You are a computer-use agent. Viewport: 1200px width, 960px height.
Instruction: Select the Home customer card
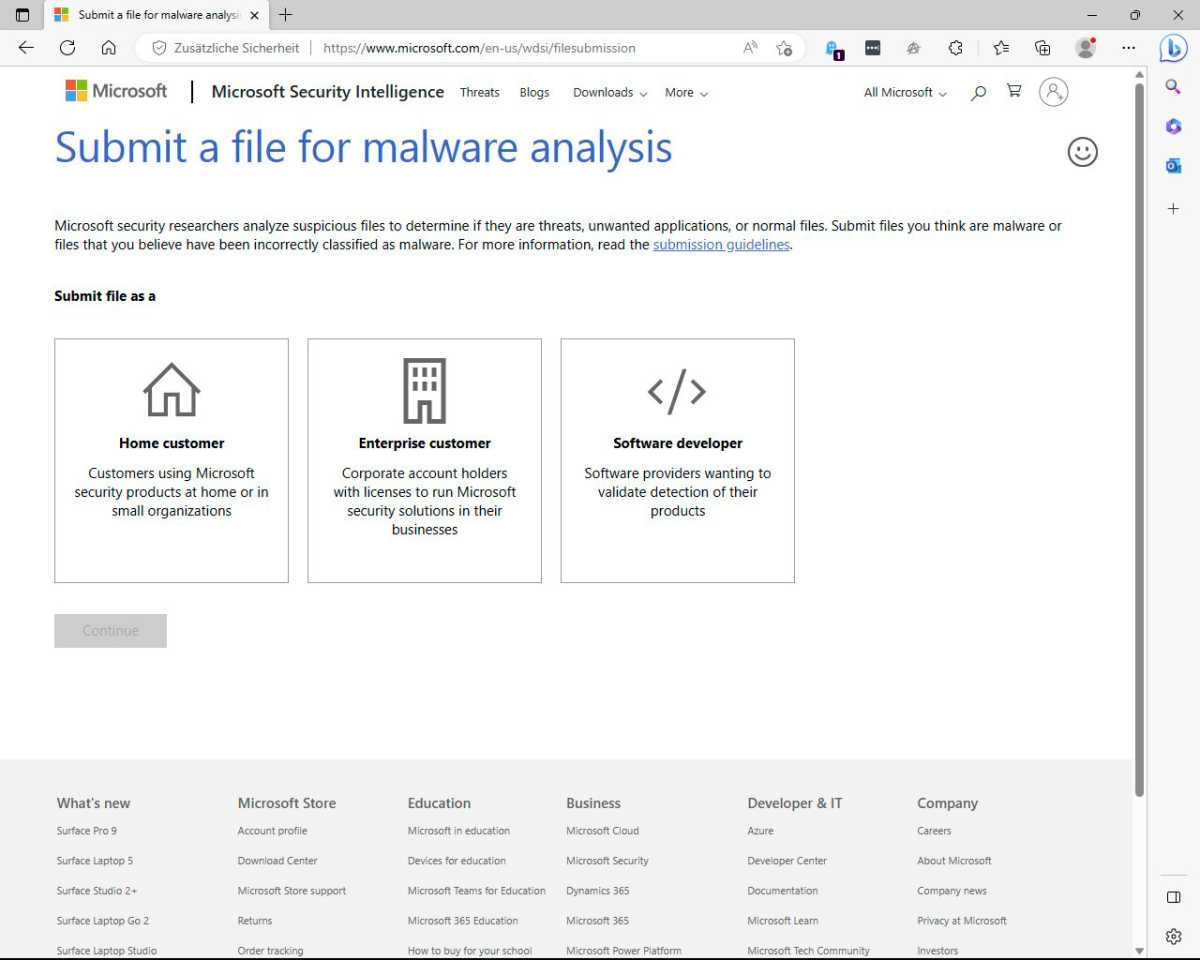tap(172, 461)
